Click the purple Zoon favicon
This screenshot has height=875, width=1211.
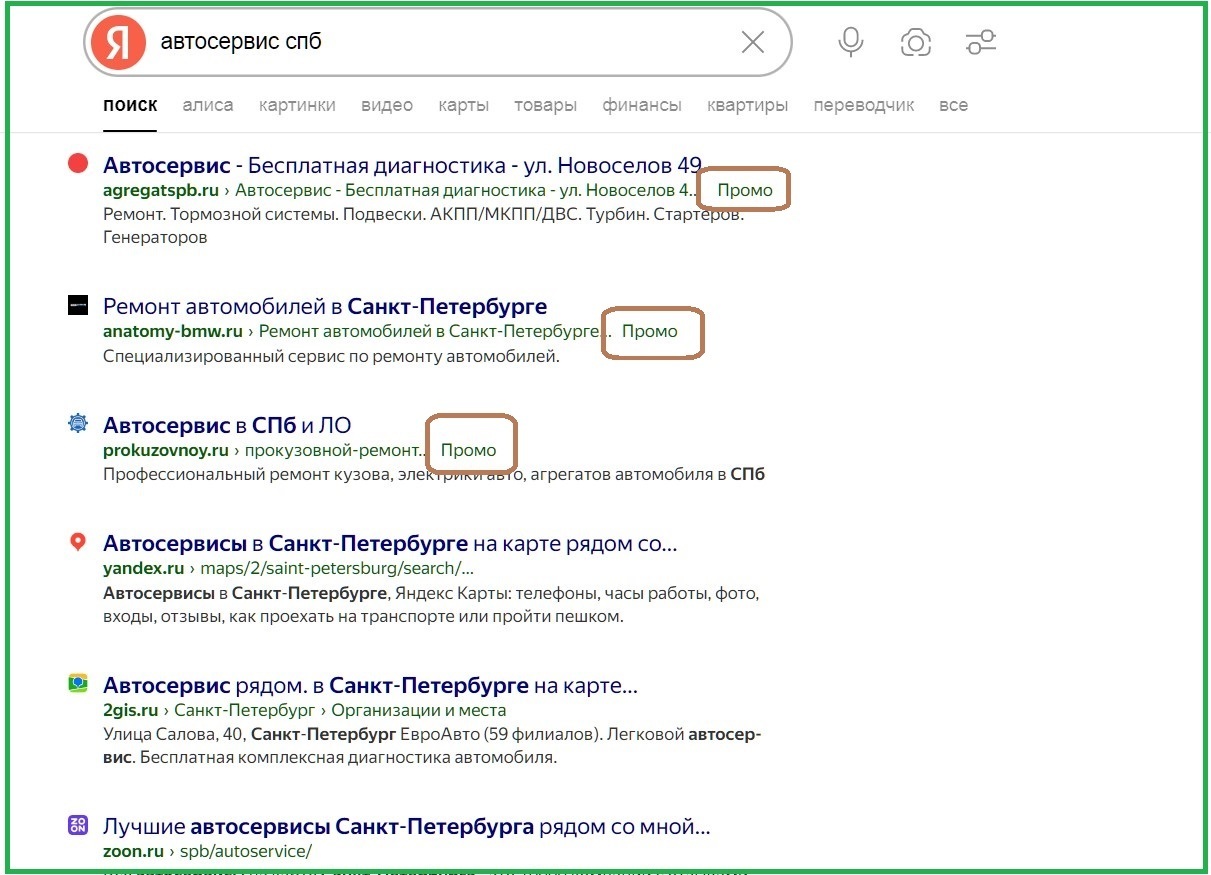click(x=78, y=826)
